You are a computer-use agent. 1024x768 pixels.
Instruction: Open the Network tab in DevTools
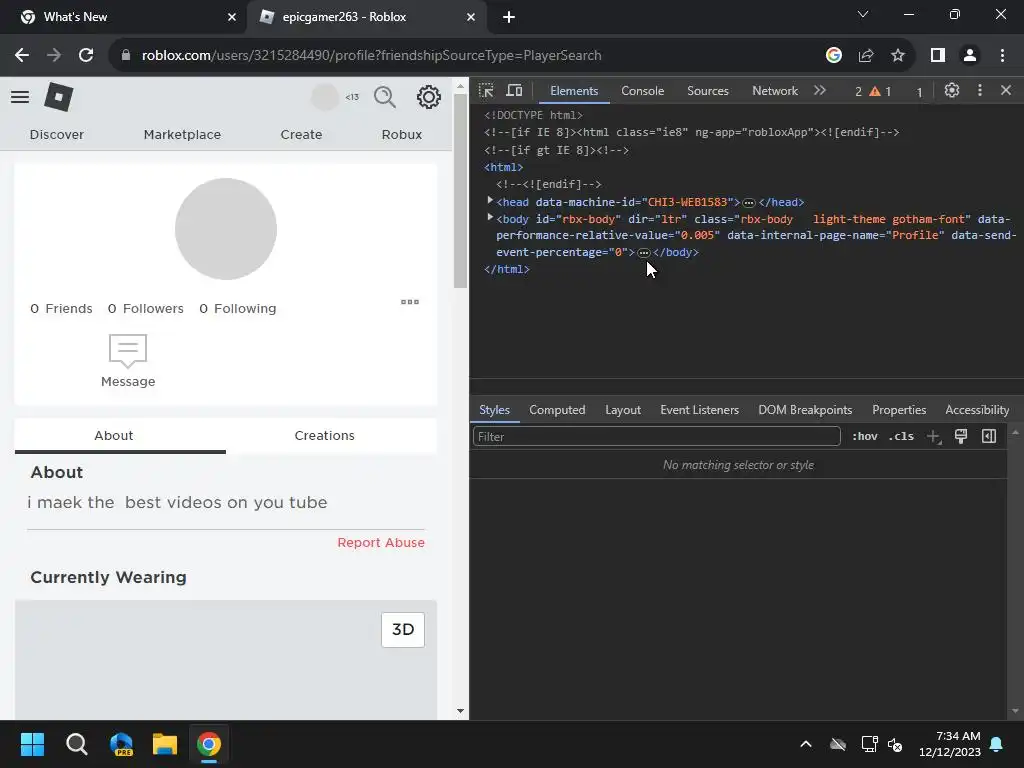coord(775,91)
